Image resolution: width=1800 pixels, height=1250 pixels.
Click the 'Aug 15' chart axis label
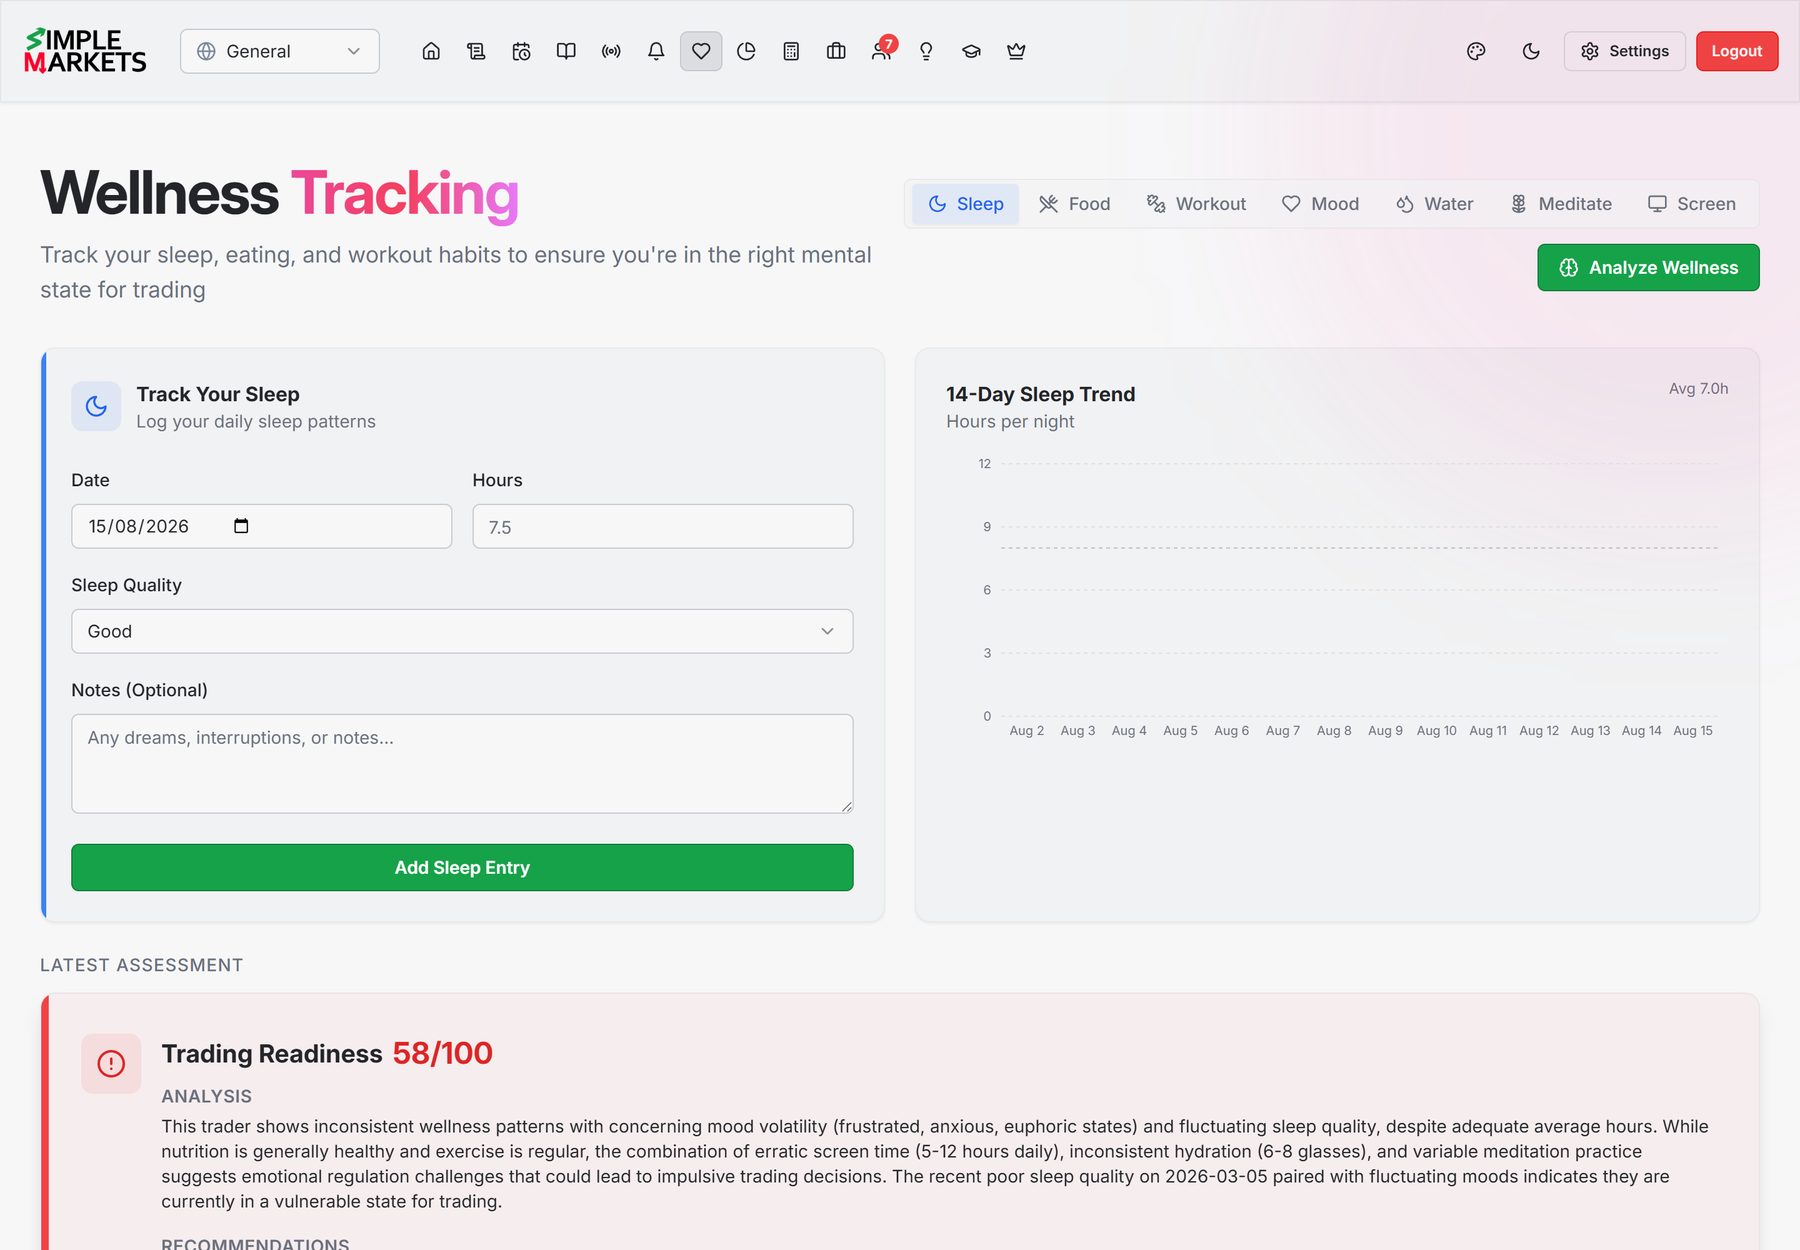(1692, 731)
